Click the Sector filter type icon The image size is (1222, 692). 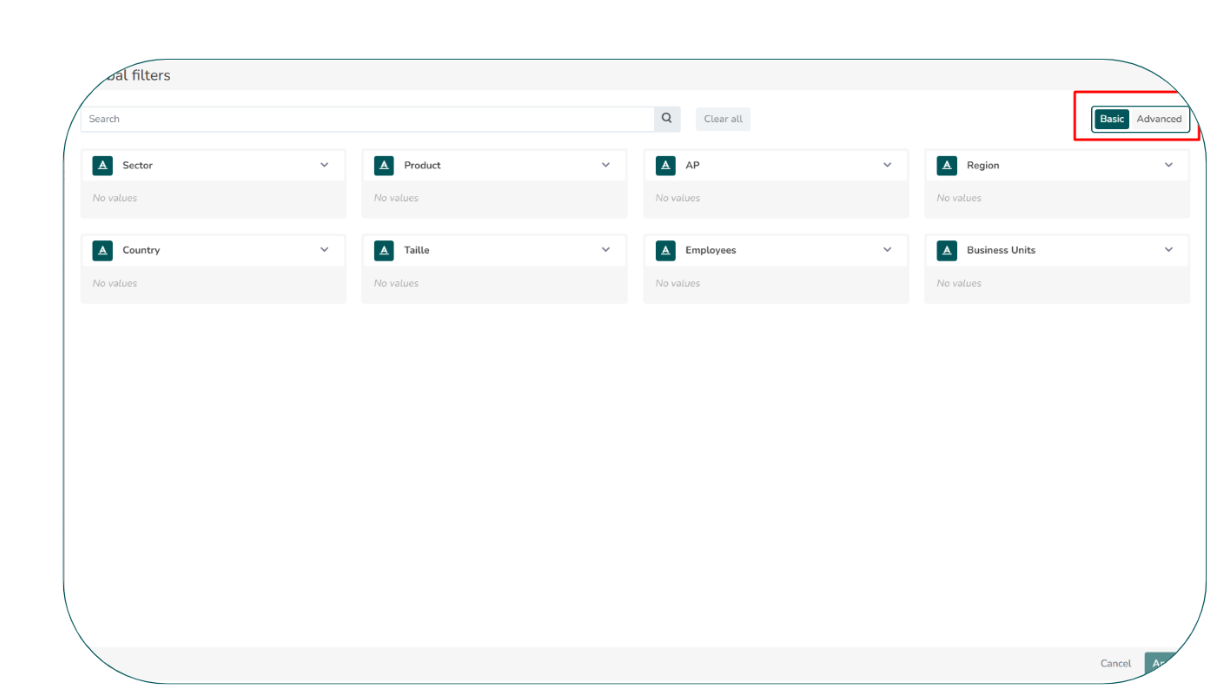click(102, 165)
